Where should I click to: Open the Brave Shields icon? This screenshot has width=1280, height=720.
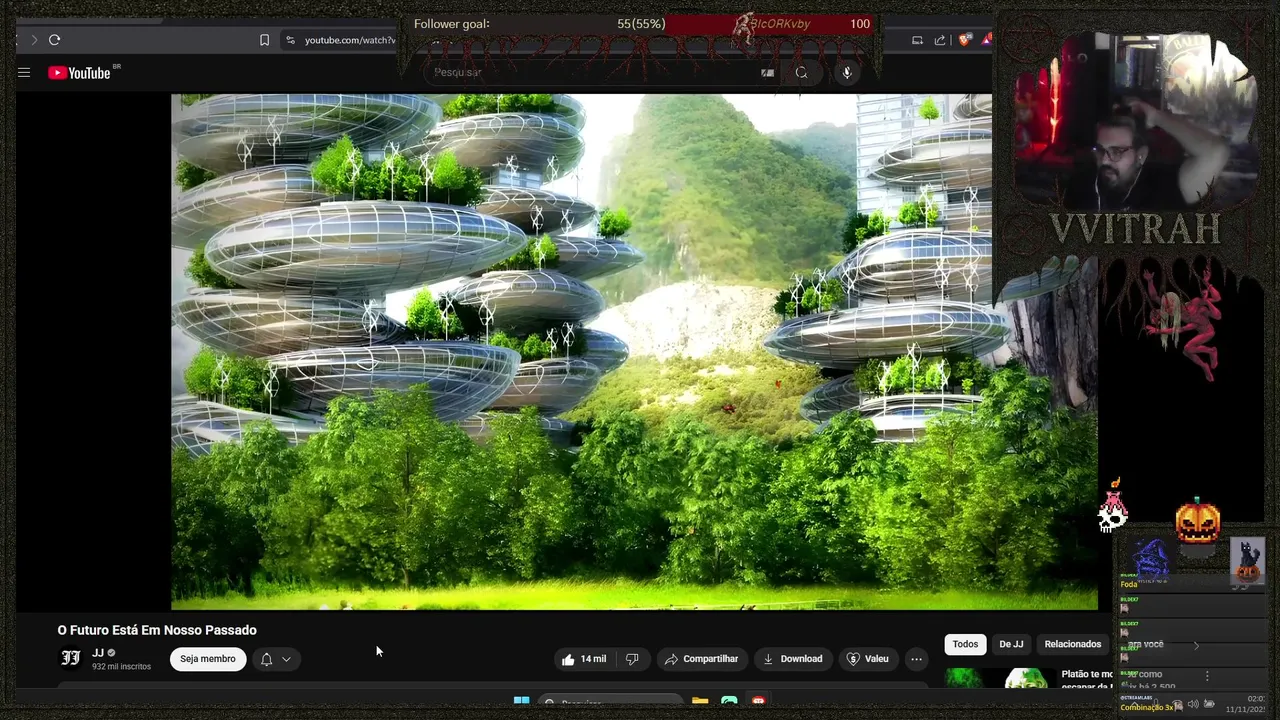964,40
